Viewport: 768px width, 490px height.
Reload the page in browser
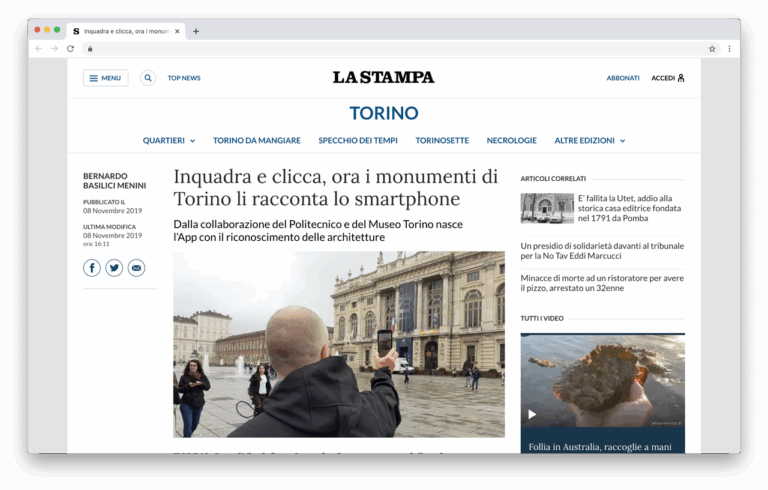click(x=70, y=48)
